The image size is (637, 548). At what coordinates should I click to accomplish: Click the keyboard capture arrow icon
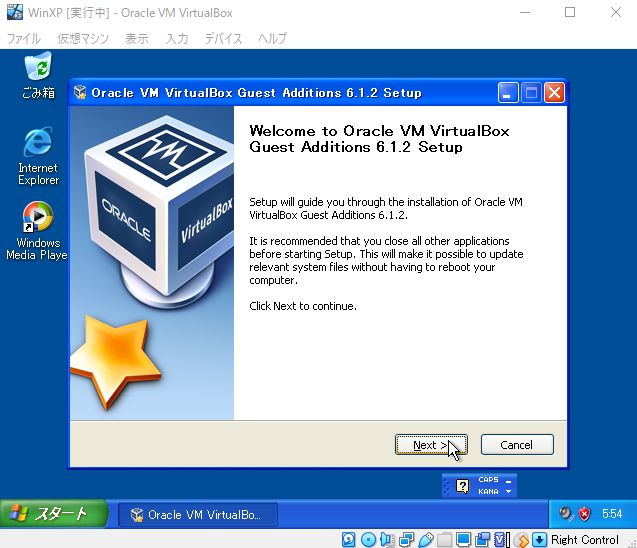[539, 539]
